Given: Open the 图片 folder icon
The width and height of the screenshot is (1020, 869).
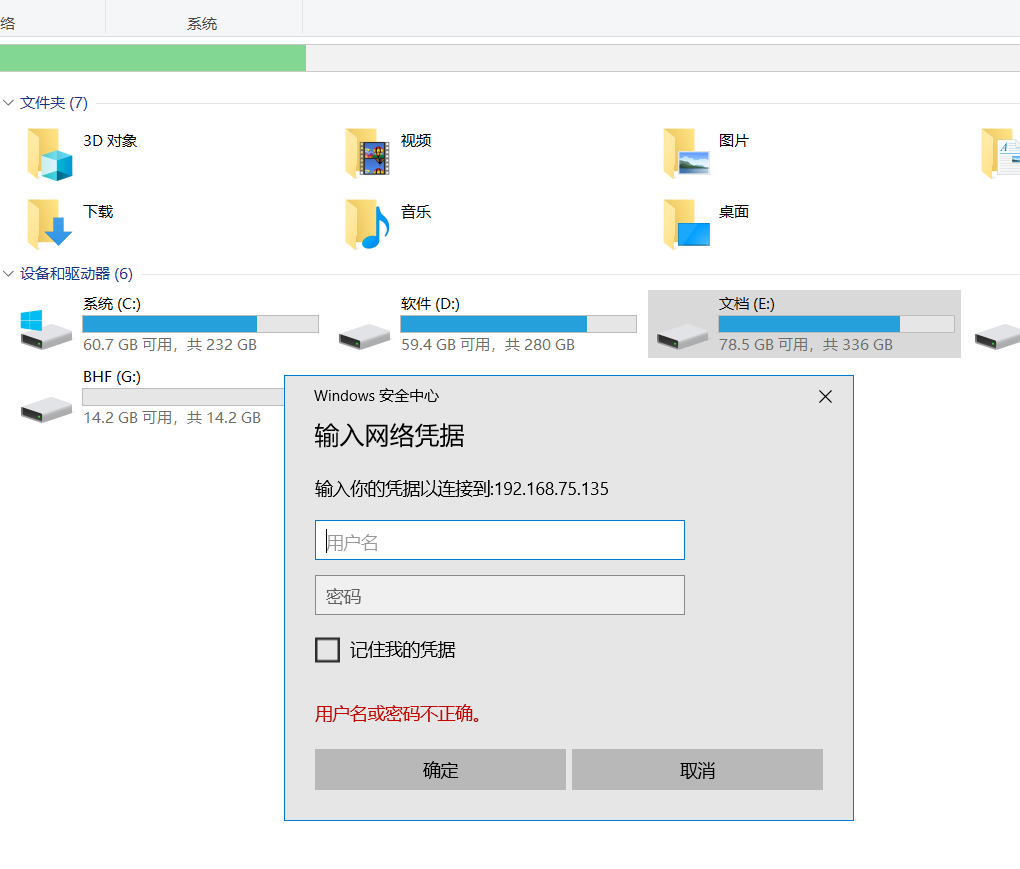Looking at the screenshot, I should tap(686, 154).
